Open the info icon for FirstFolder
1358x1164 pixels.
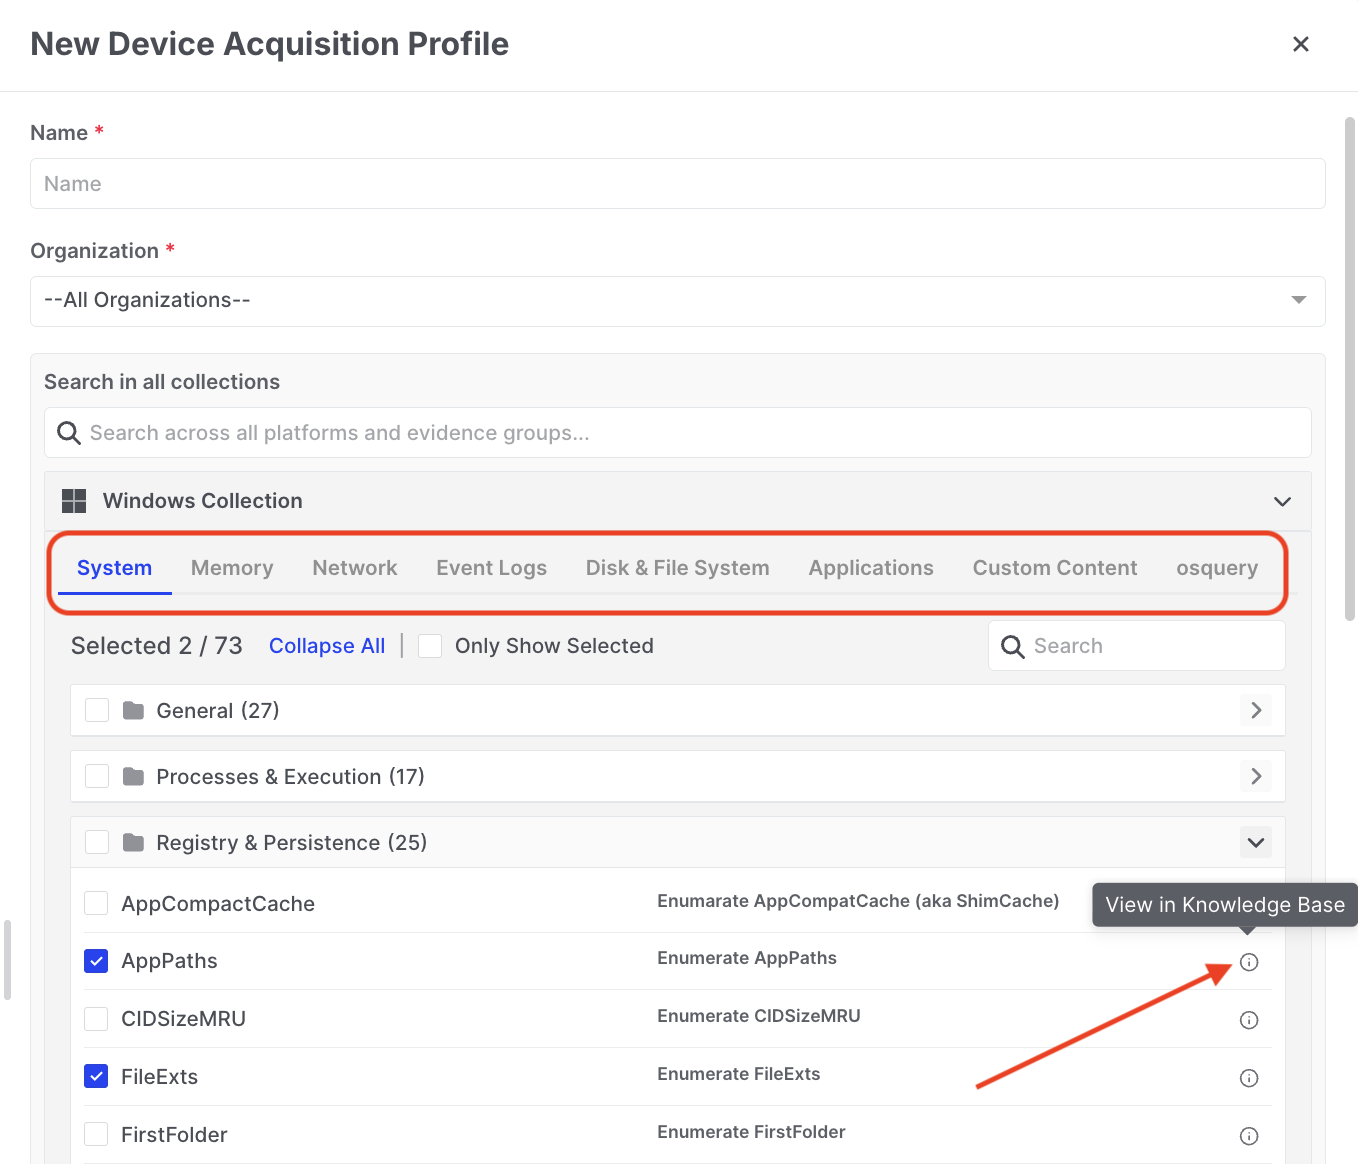(x=1249, y=1136)
